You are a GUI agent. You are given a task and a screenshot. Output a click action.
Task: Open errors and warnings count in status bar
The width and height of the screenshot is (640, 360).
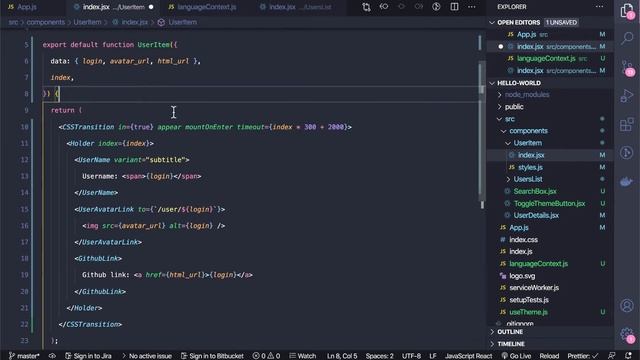(x=266, y=356)
